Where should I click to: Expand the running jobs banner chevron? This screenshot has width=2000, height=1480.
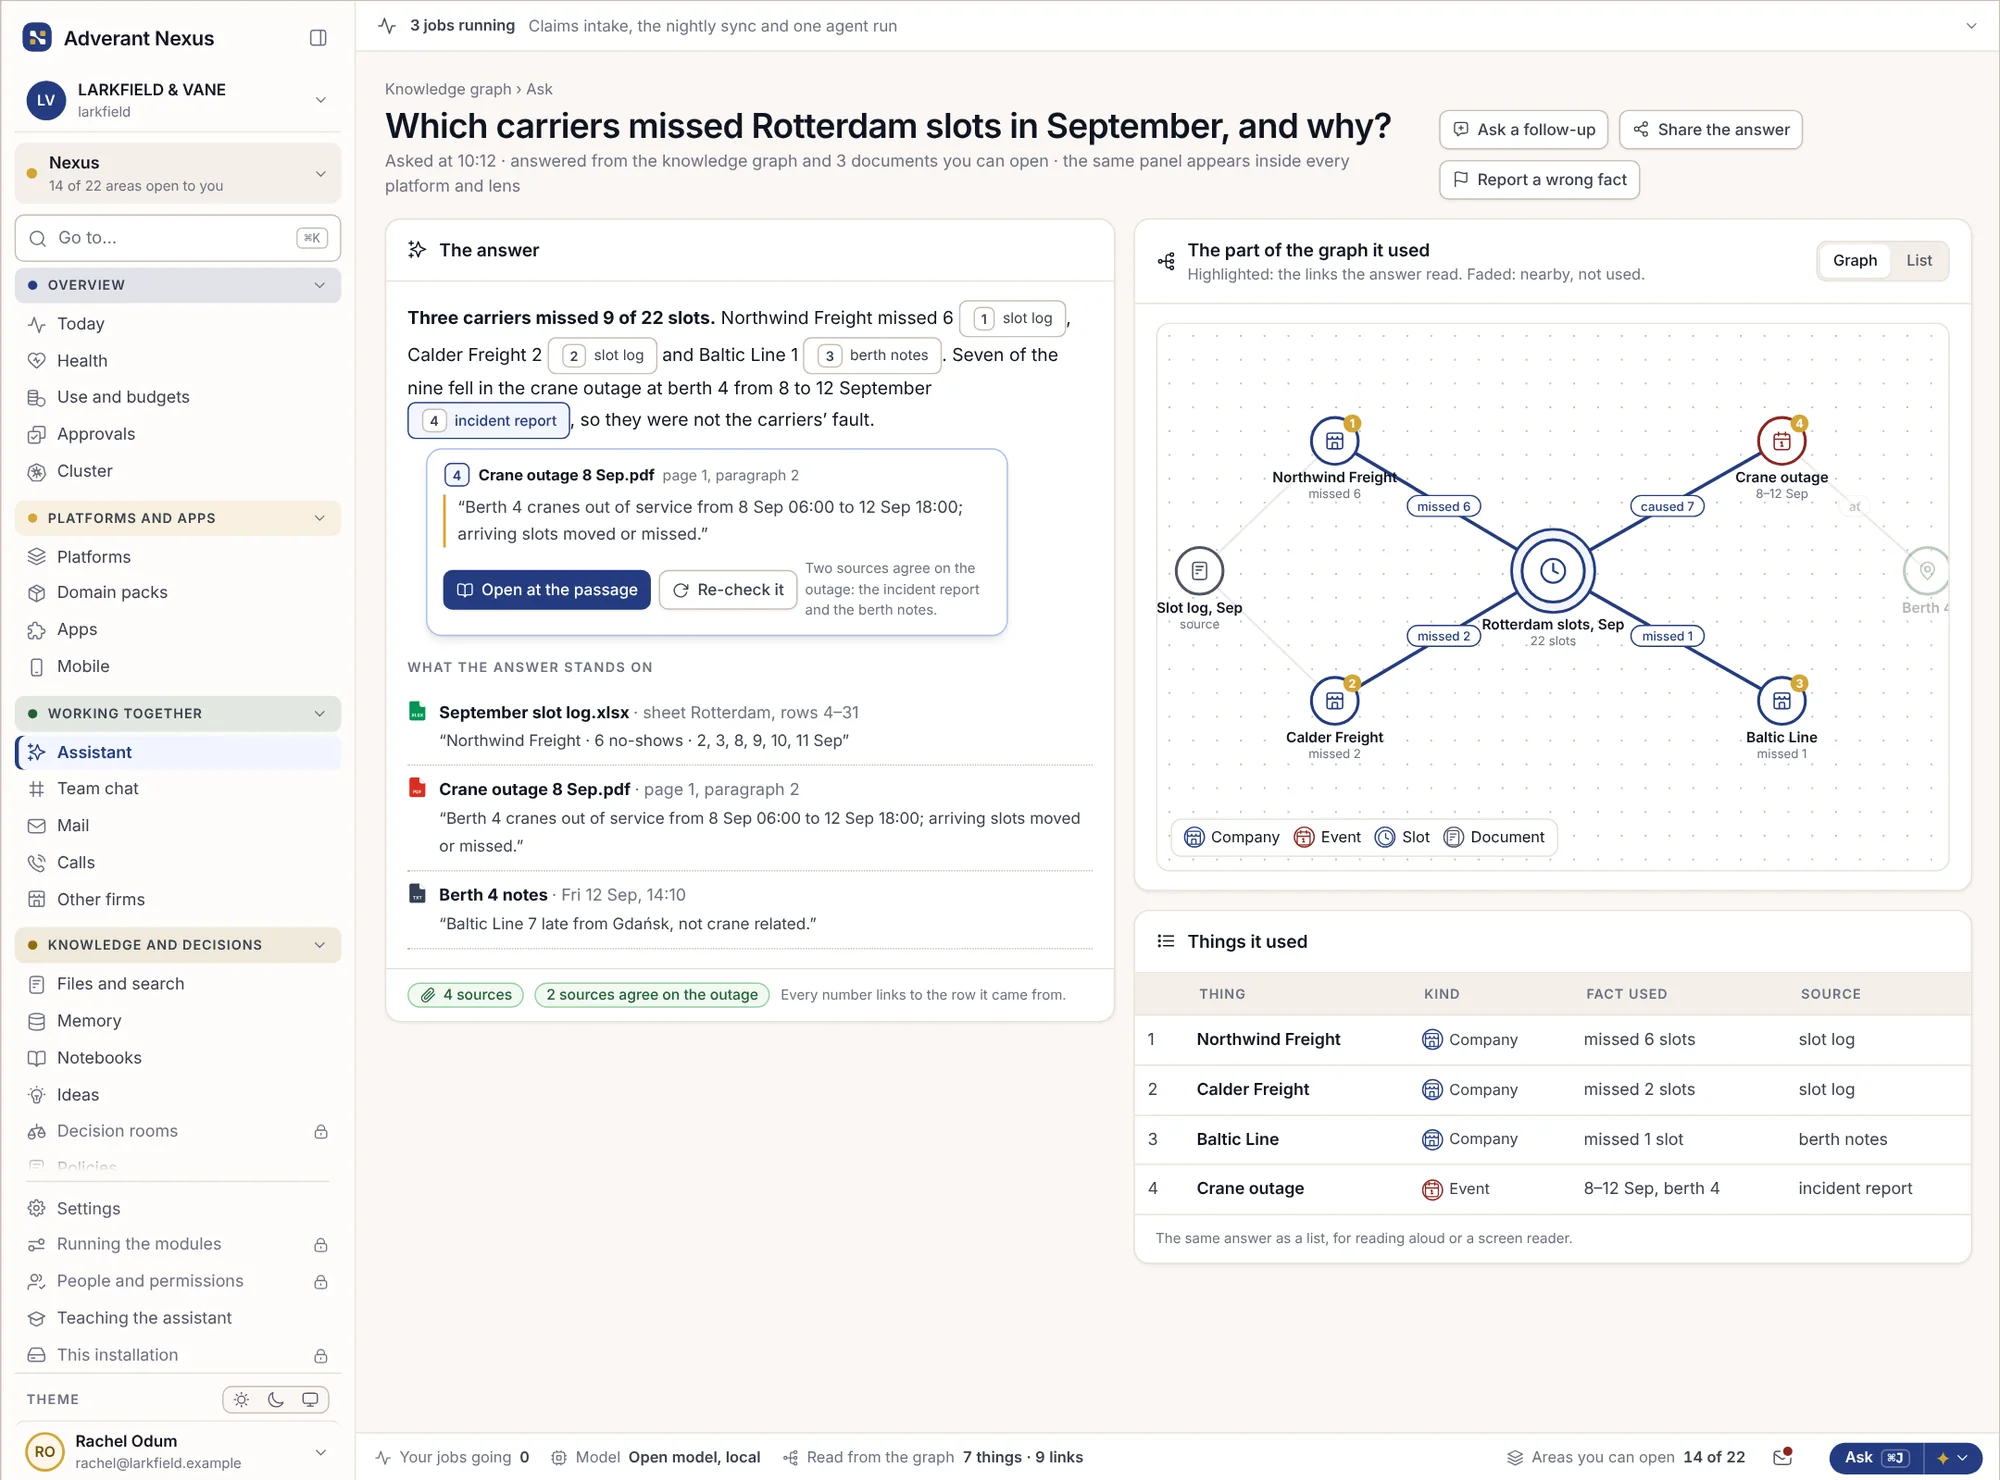point(1971,26)
